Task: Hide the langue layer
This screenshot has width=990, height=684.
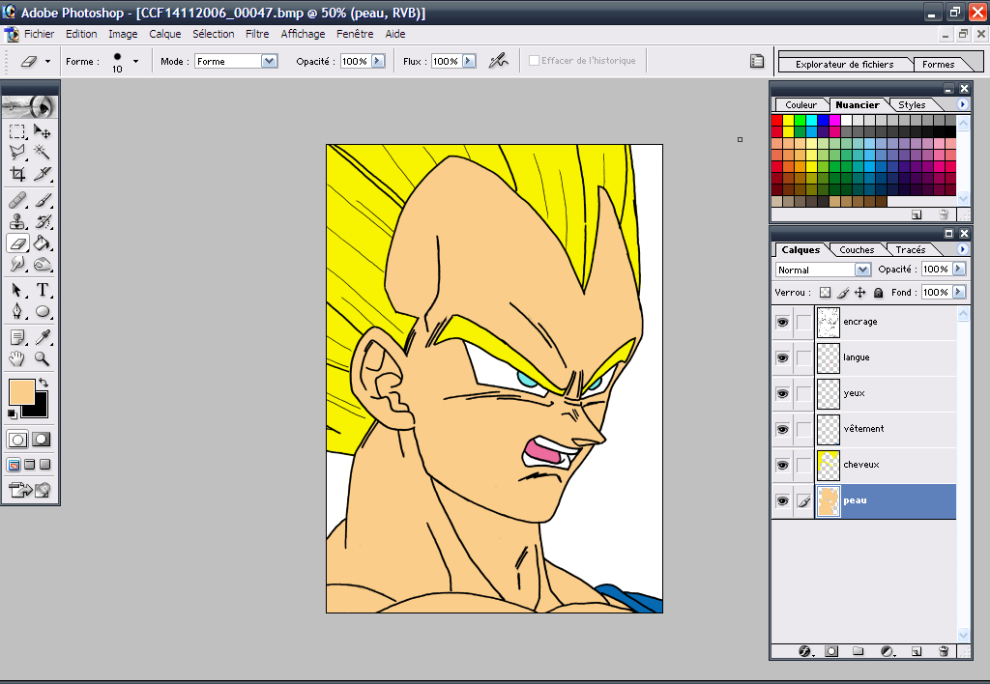Action: [x=782, y=358]
